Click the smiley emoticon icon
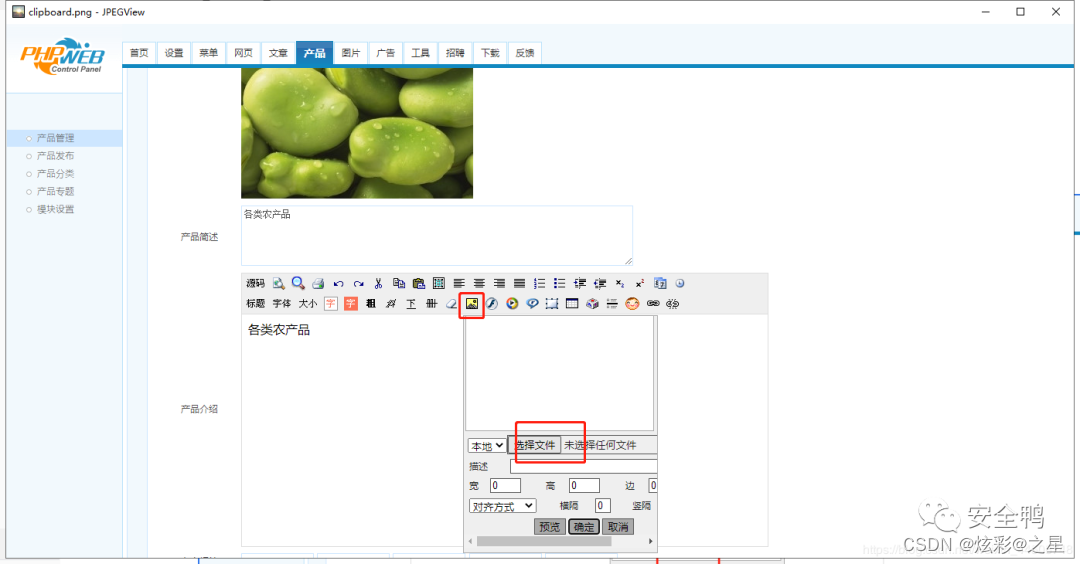The height and width of the screenshot is (564, 1080). click(632, 304)
